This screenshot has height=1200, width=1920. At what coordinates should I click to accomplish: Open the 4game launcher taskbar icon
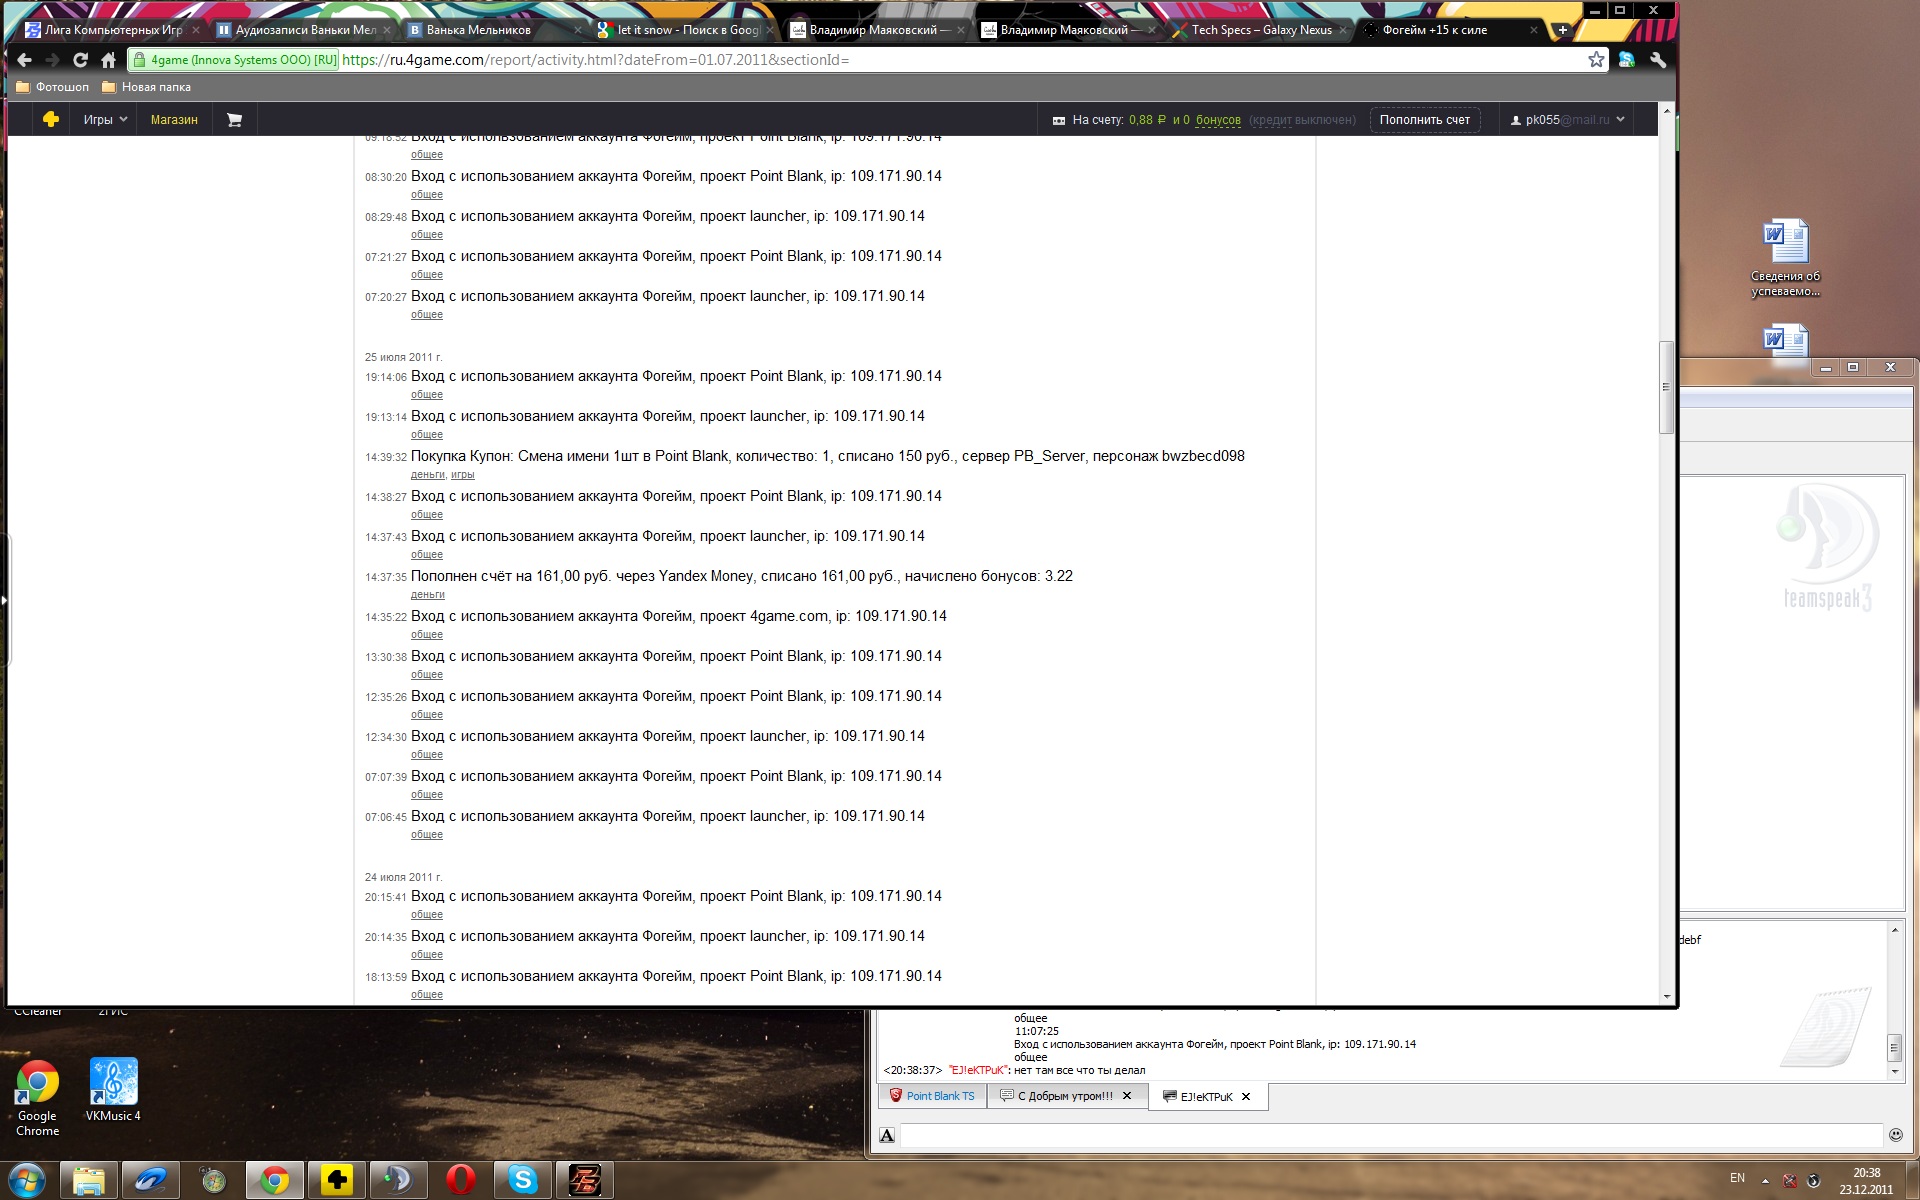pos(337,1181)
